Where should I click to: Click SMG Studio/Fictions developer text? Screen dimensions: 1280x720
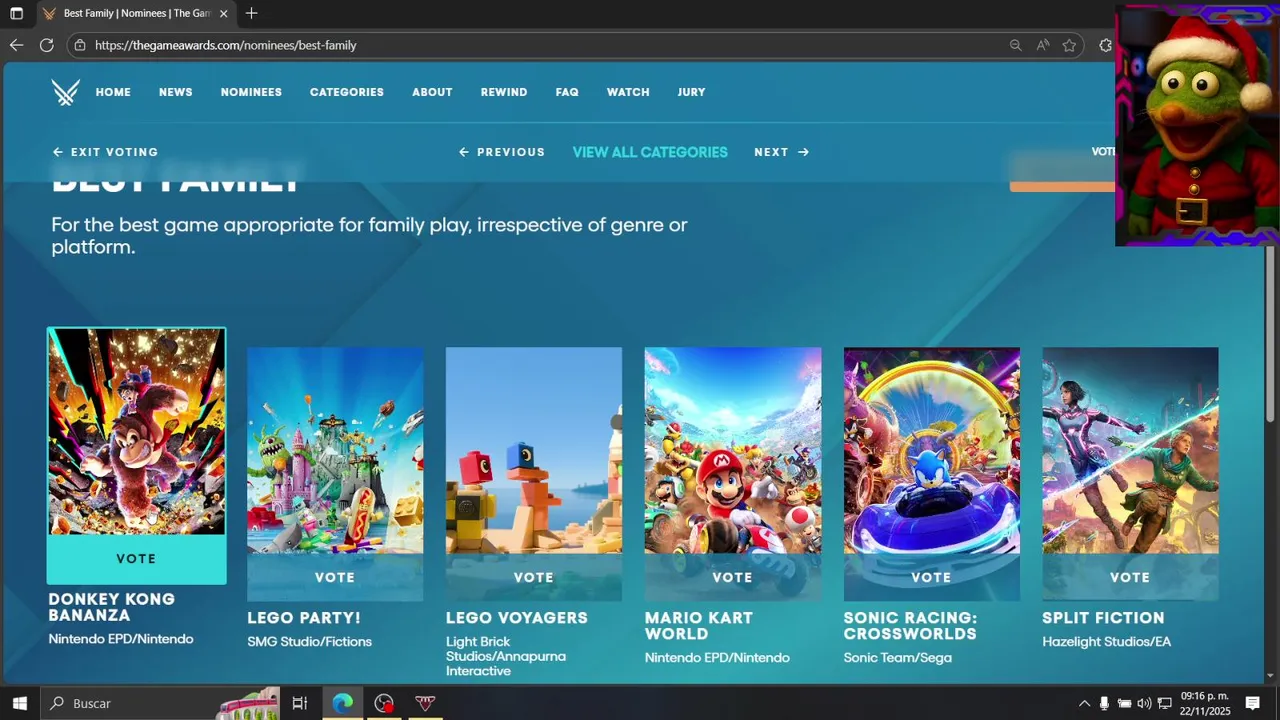(x=310, y=642)
